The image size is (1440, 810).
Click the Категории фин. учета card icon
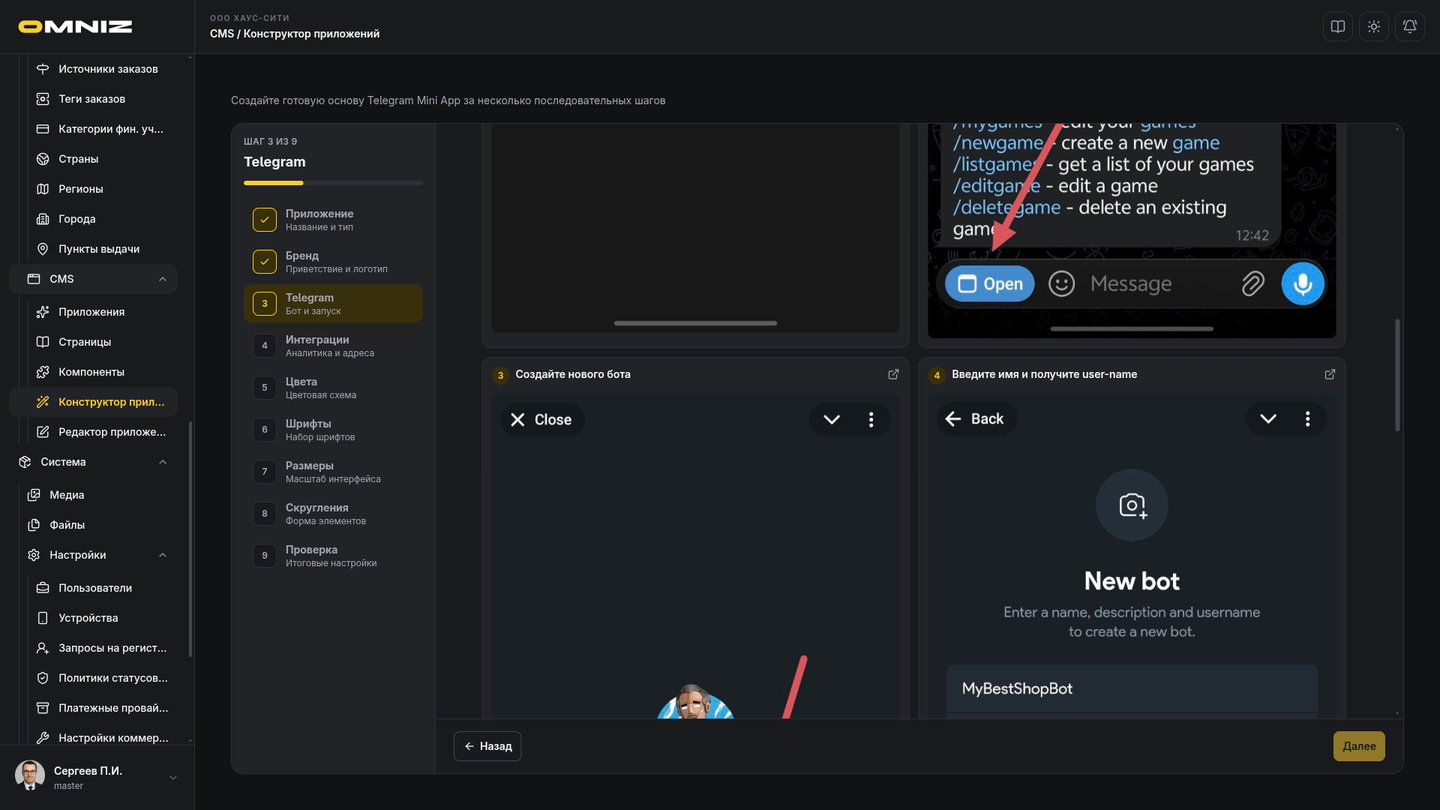coord(43,129)
